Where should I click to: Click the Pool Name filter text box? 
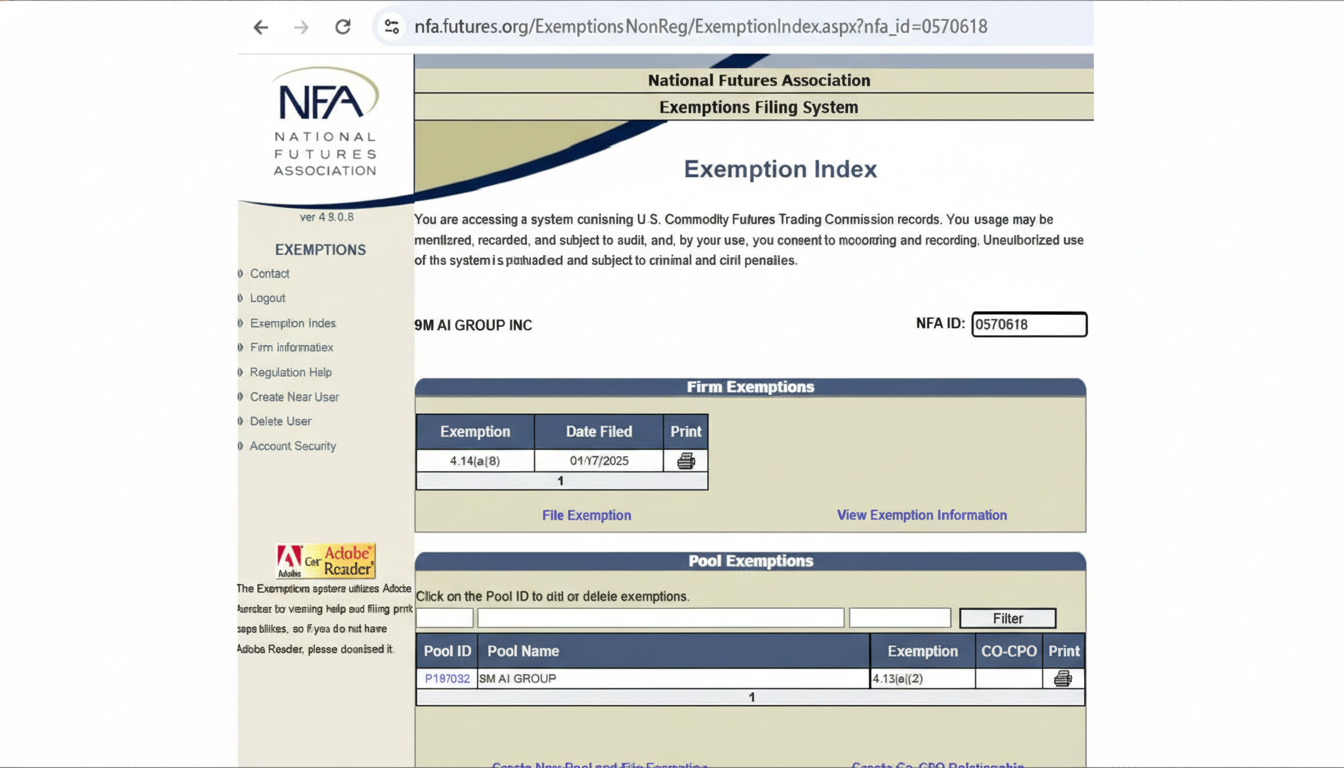[x=660, y=618]
